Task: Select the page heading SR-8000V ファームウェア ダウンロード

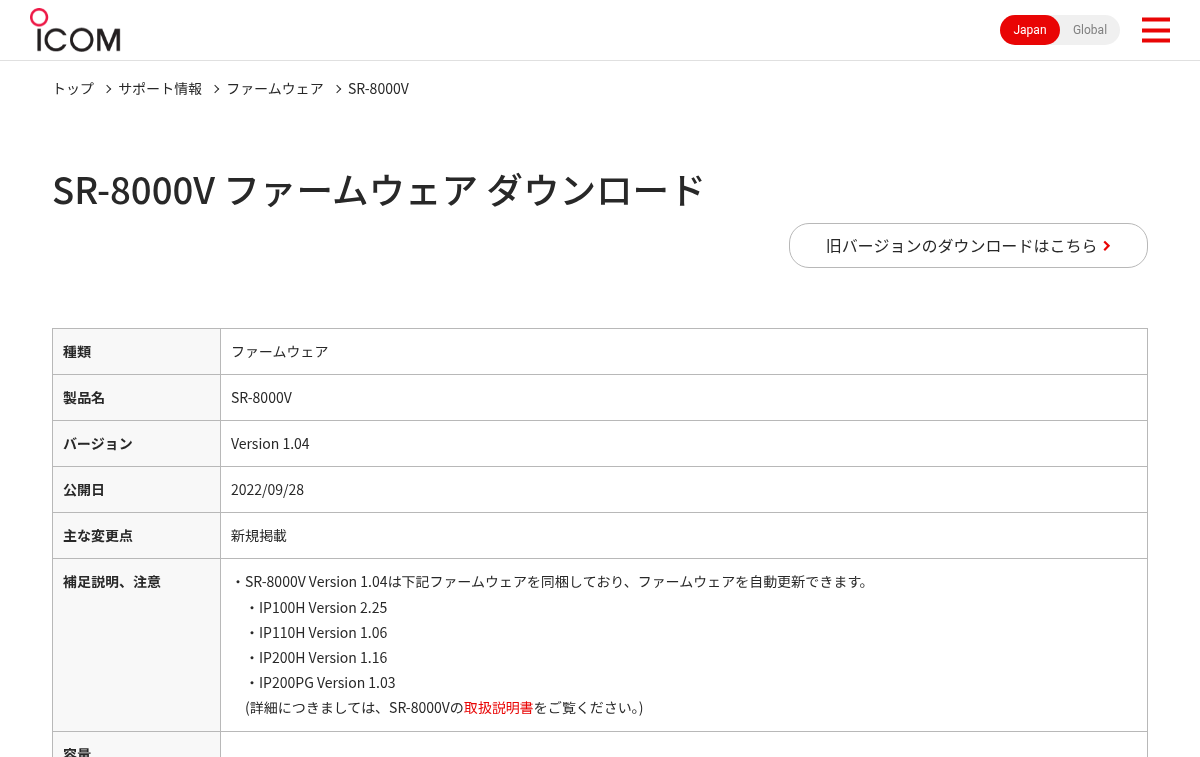Action: [x=378, y=190]
